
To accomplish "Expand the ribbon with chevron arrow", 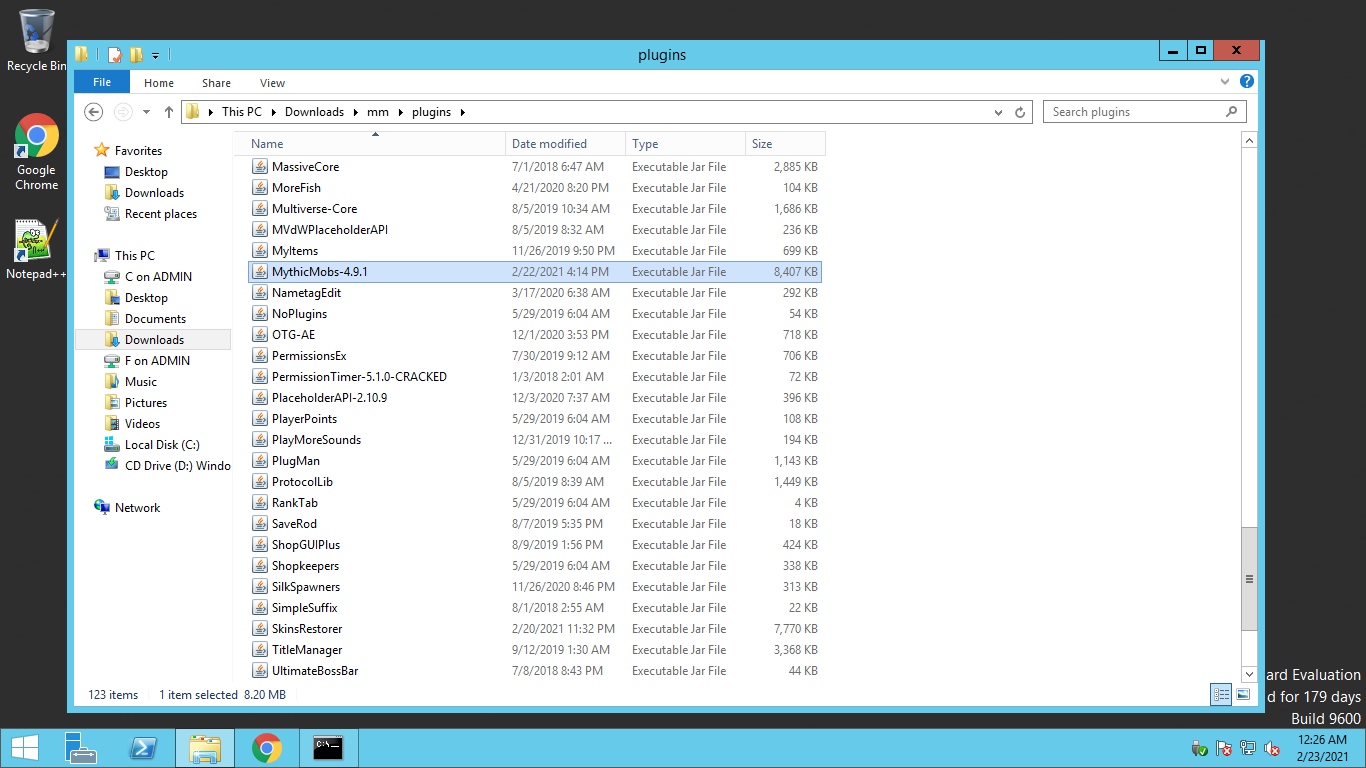I will pos(1225,82).
